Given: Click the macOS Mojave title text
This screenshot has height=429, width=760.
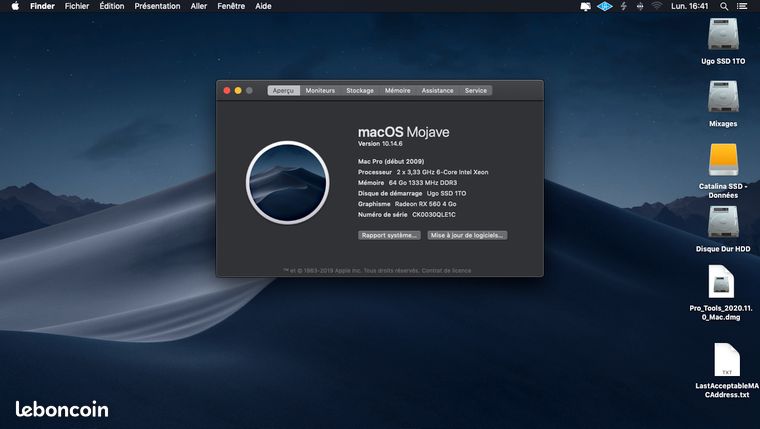Looking at the screenshot, I should pos(403,132).
